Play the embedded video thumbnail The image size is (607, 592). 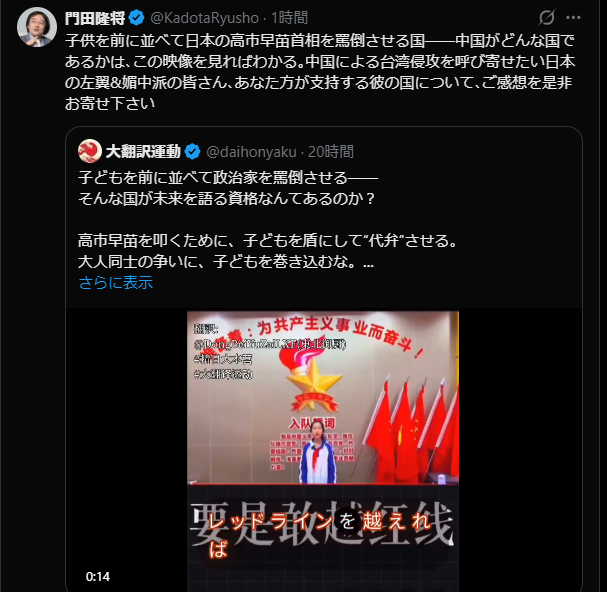[x=323, y=451]
